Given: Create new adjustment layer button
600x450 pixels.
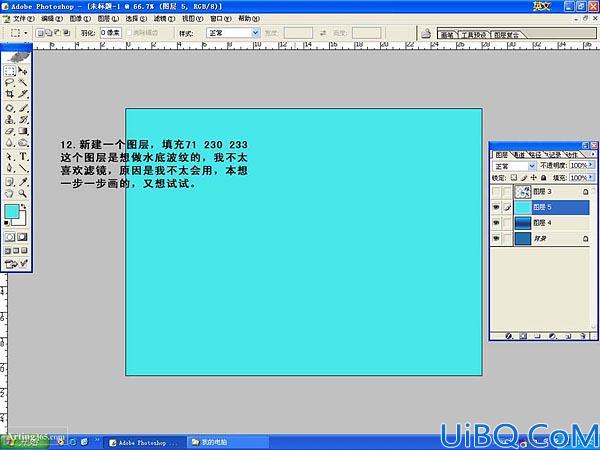Looking at the screenshot, I should tap(552, 336).
